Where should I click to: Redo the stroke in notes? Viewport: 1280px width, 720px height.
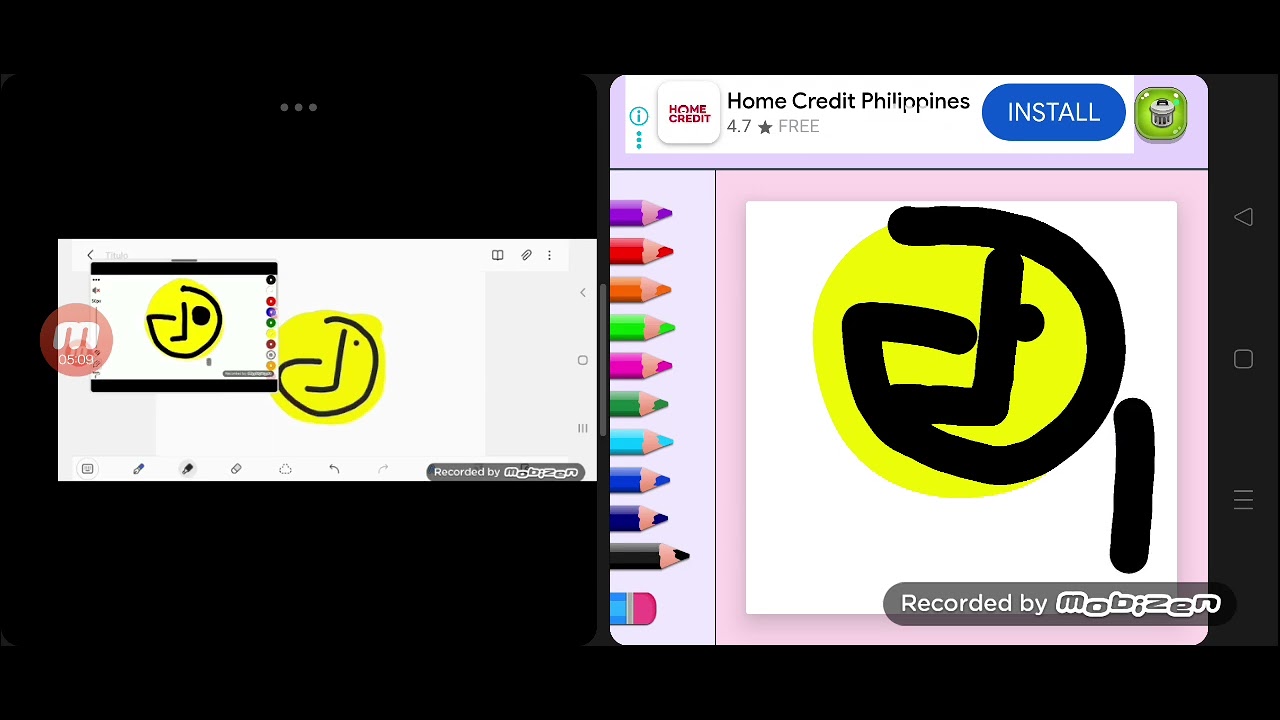click(x=383, y=469)
